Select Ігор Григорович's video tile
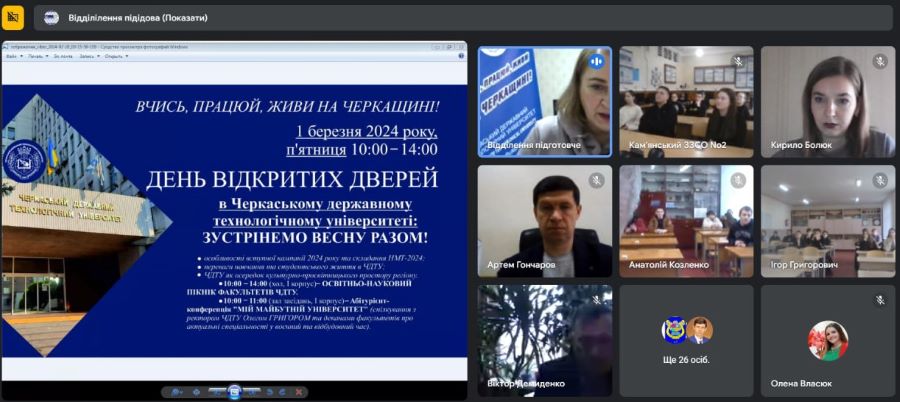The image size is (900, 402). pyautogui.click(x=828, y=221)
